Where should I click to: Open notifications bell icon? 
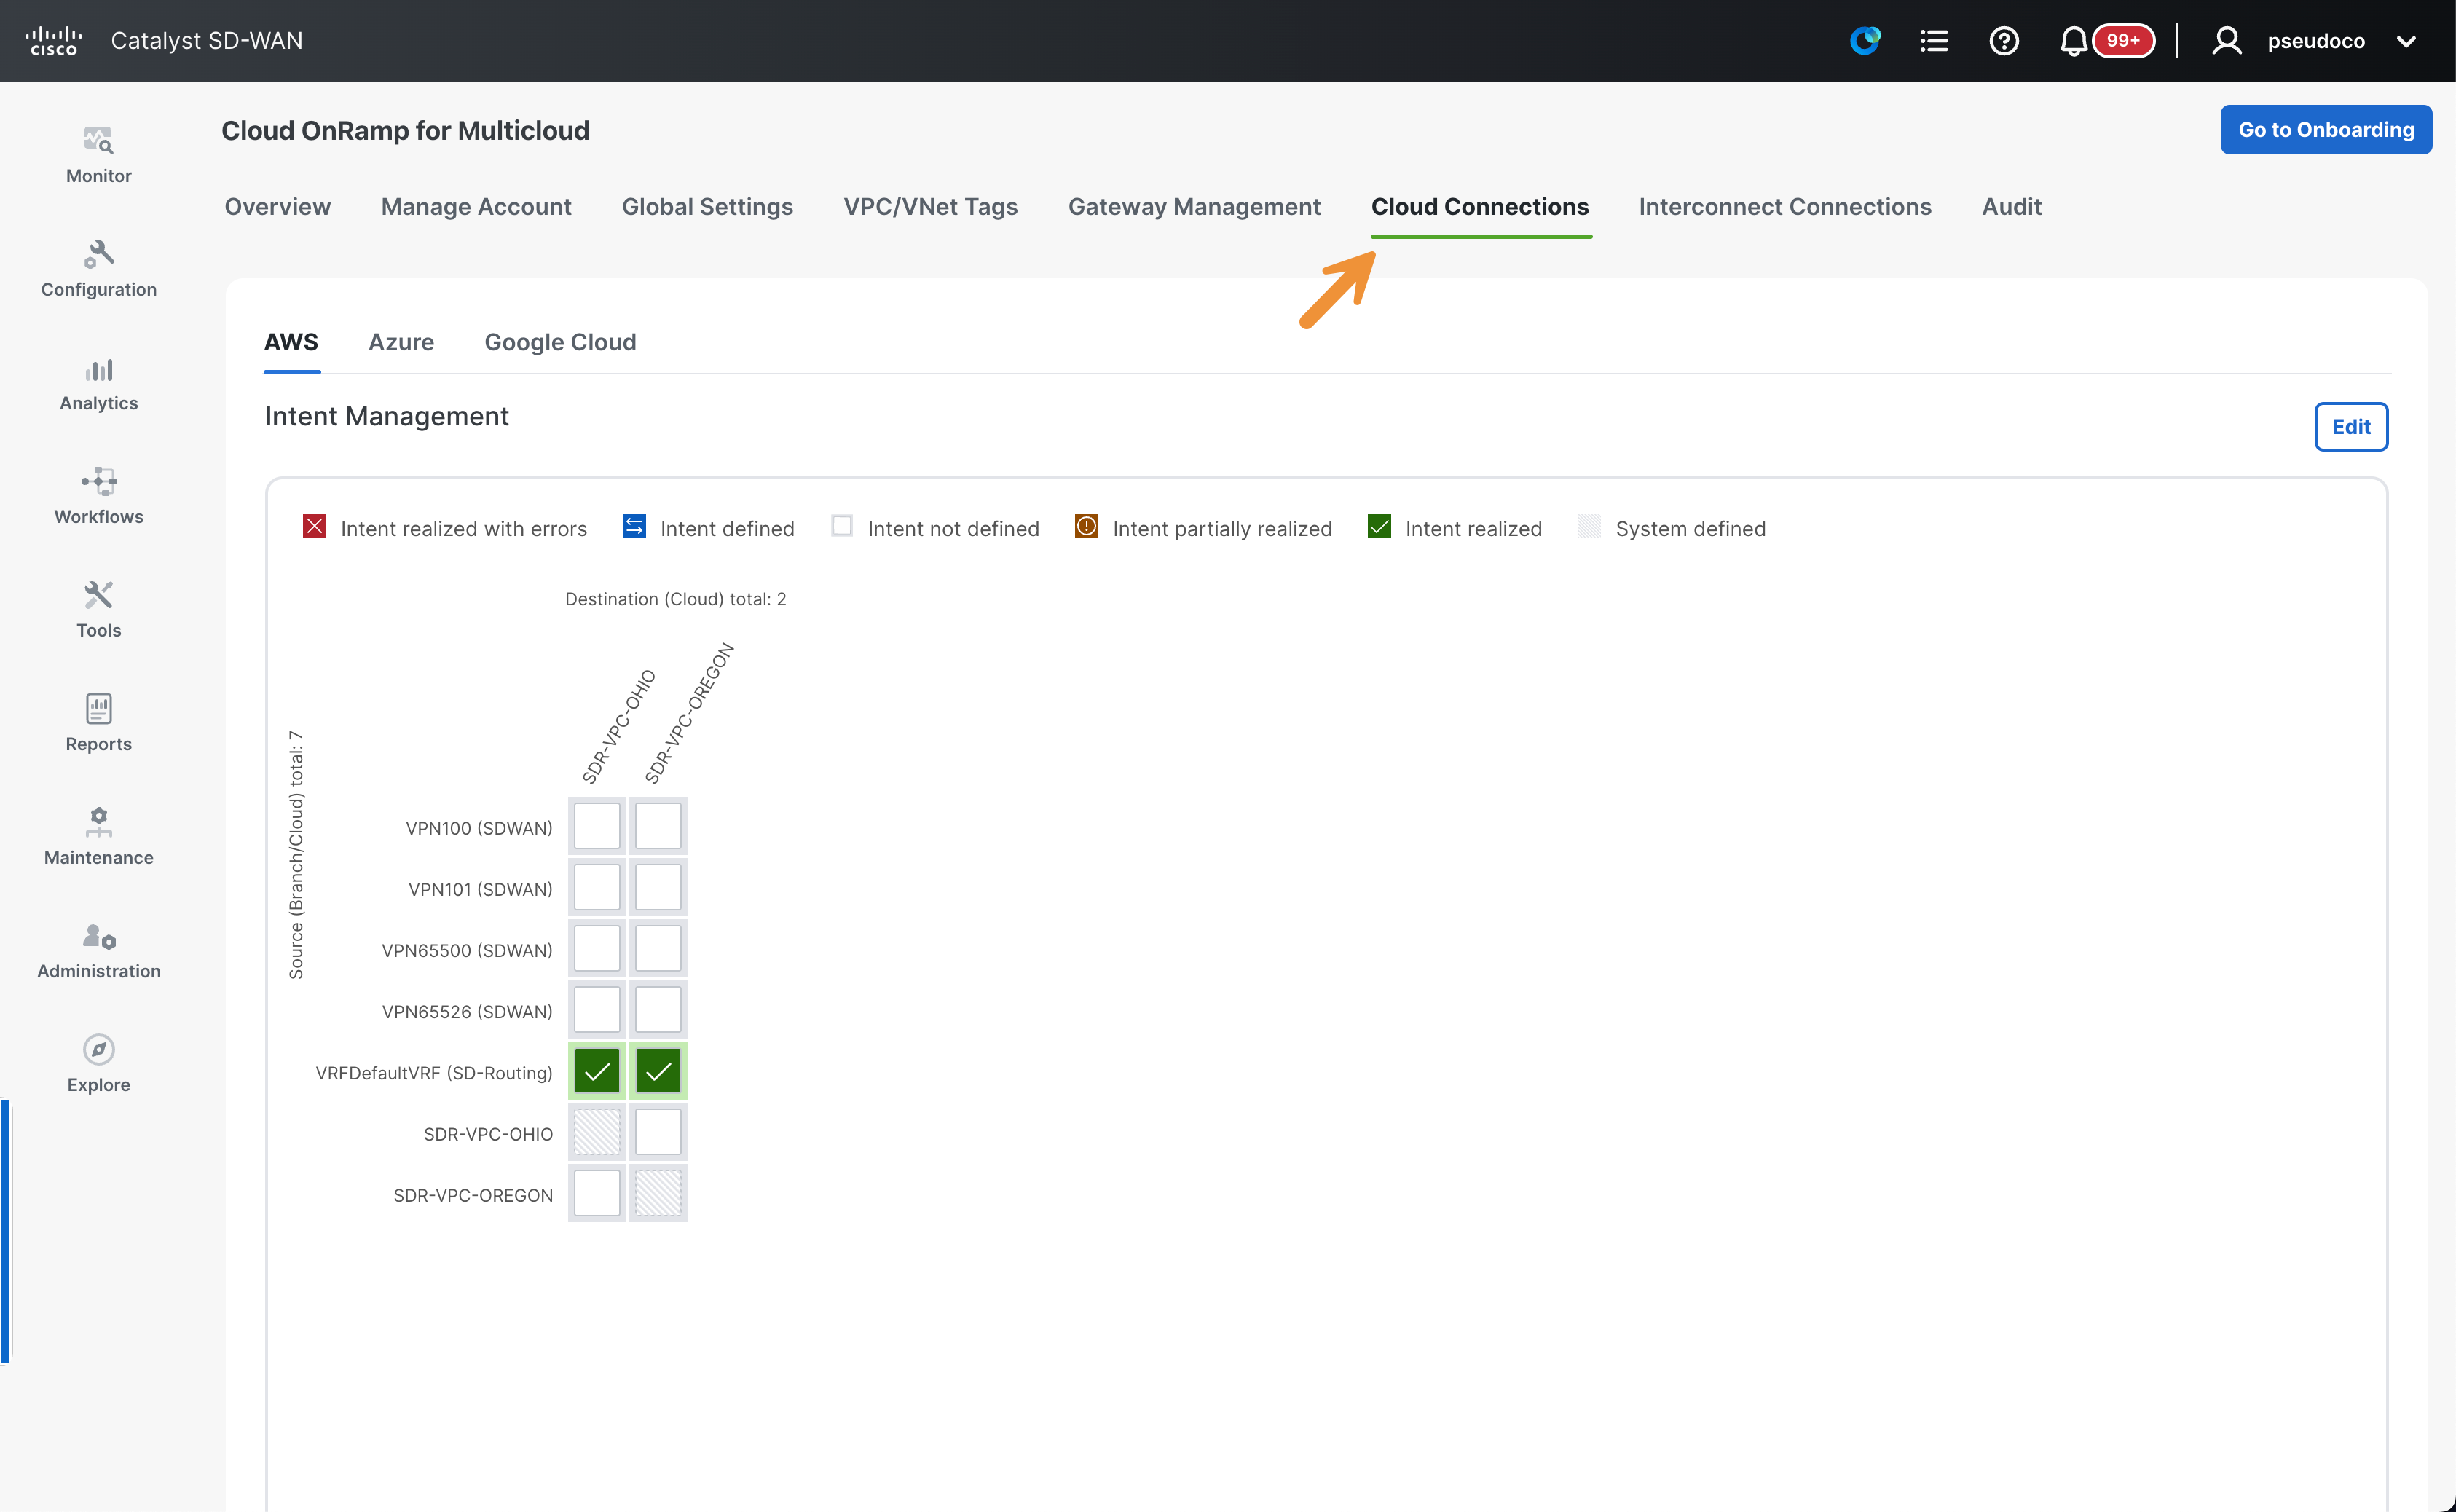pyautogui.click(x=2074, y=41)
